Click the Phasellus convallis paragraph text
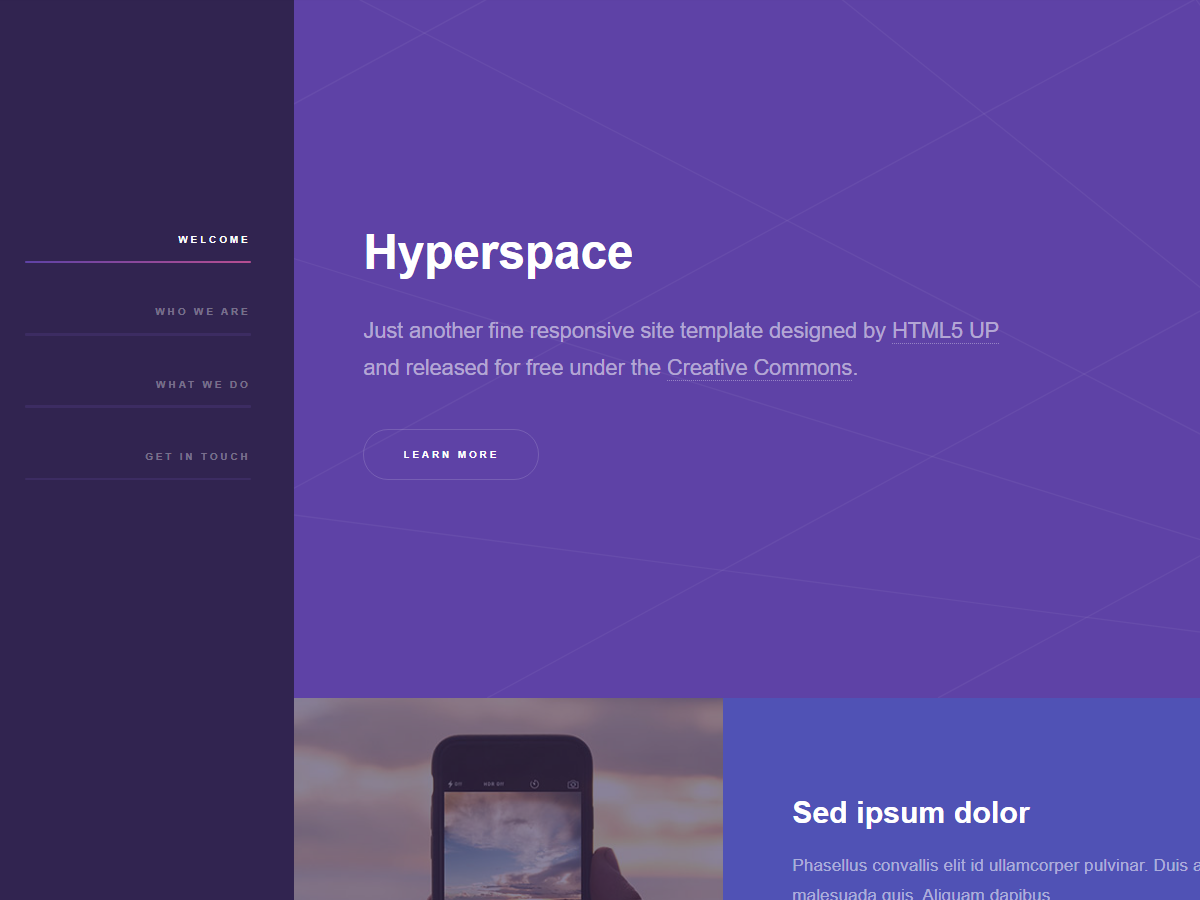 [x=996, y=879]
